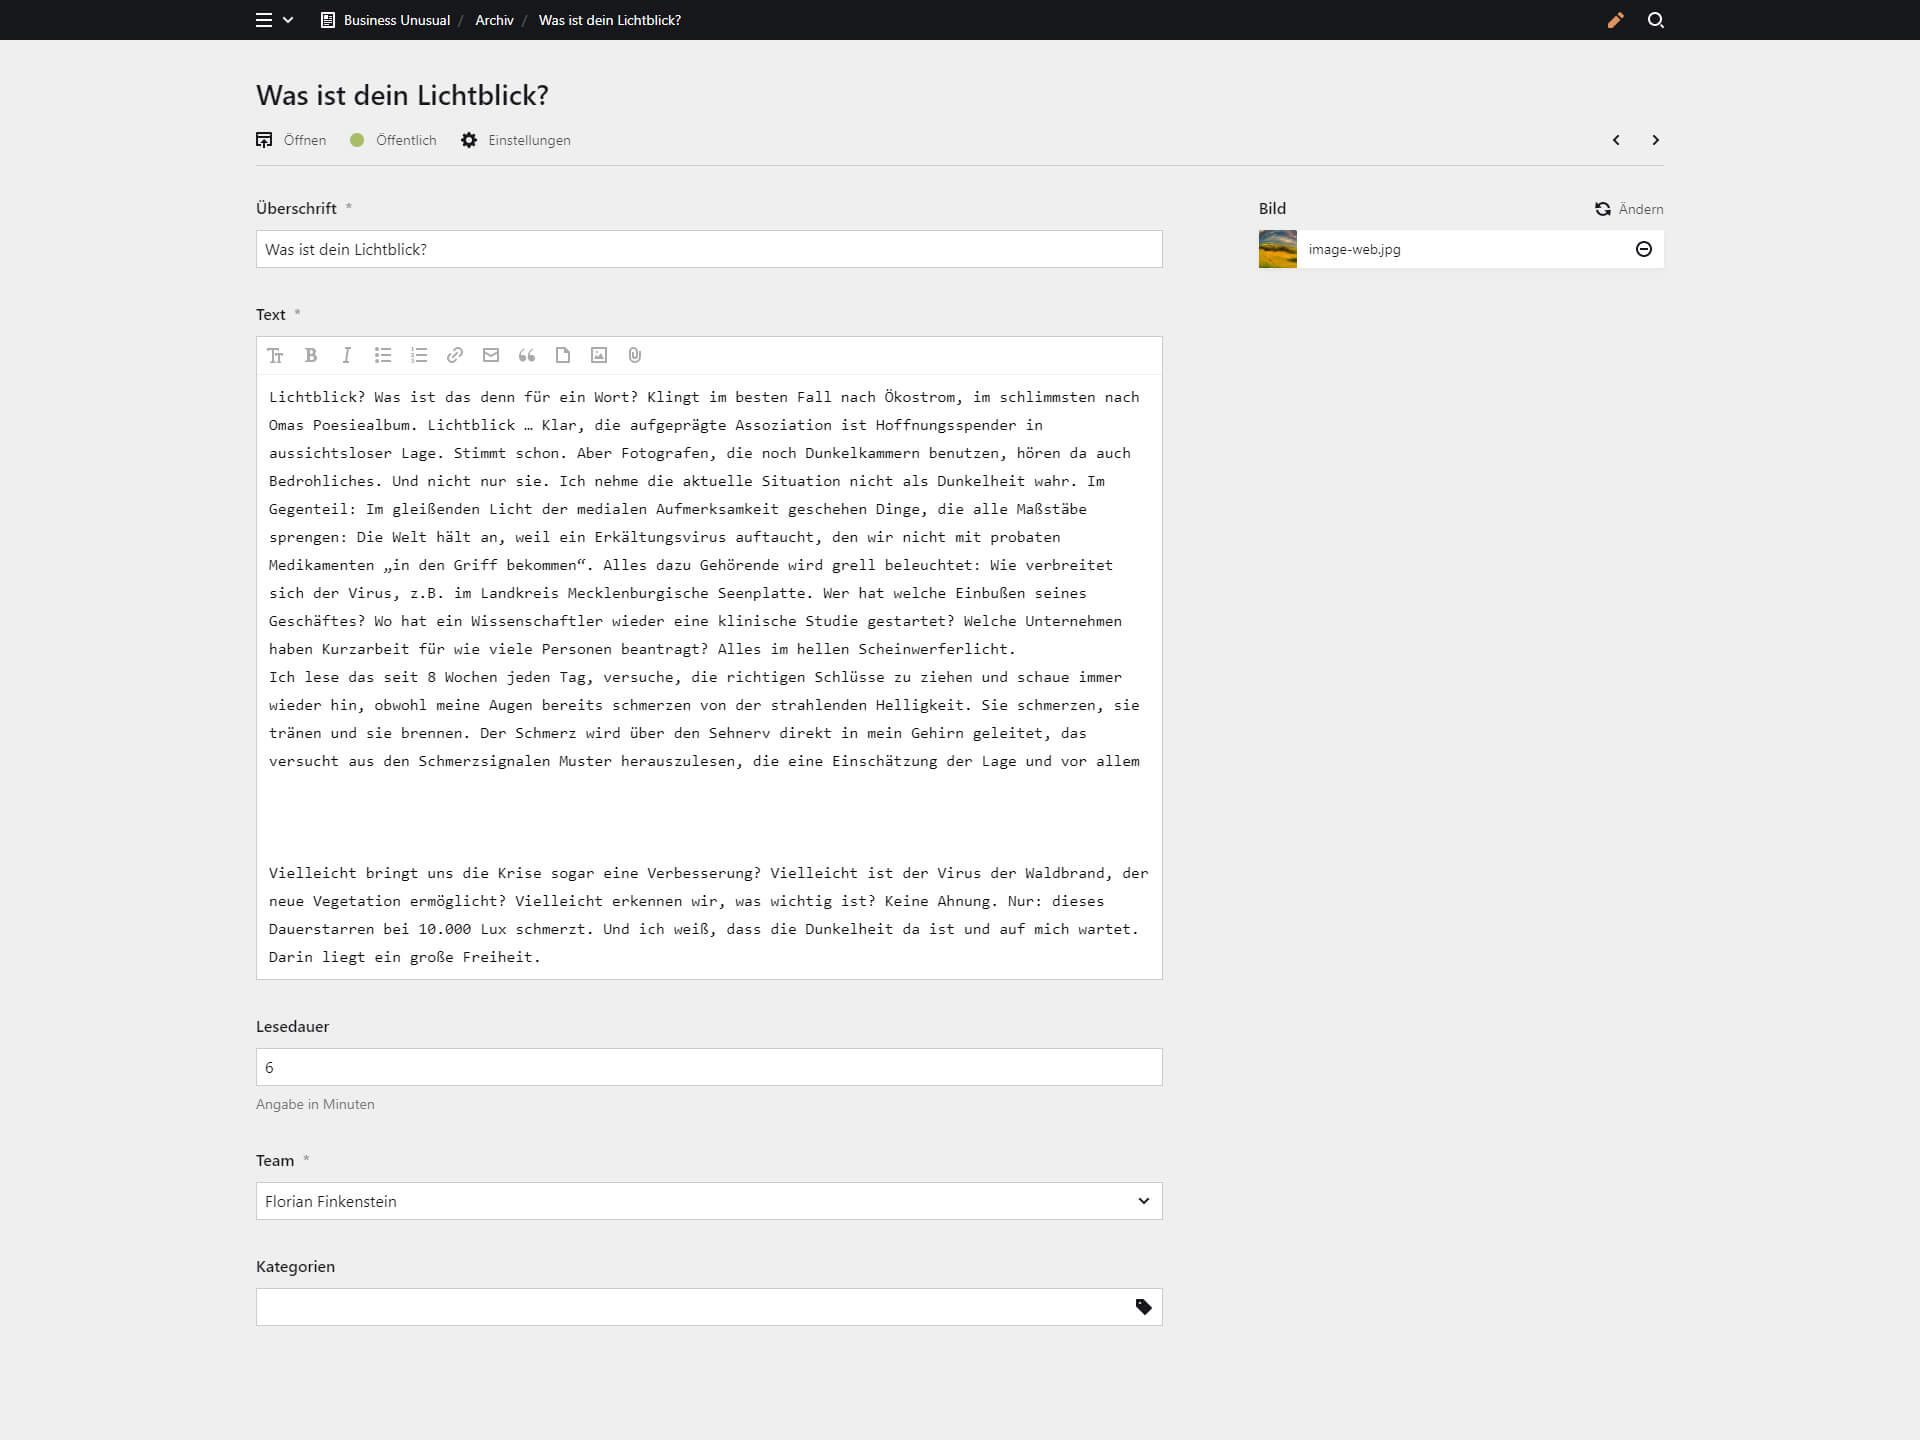
Task: Click into the Text editor body
Action: pos(709,676)
